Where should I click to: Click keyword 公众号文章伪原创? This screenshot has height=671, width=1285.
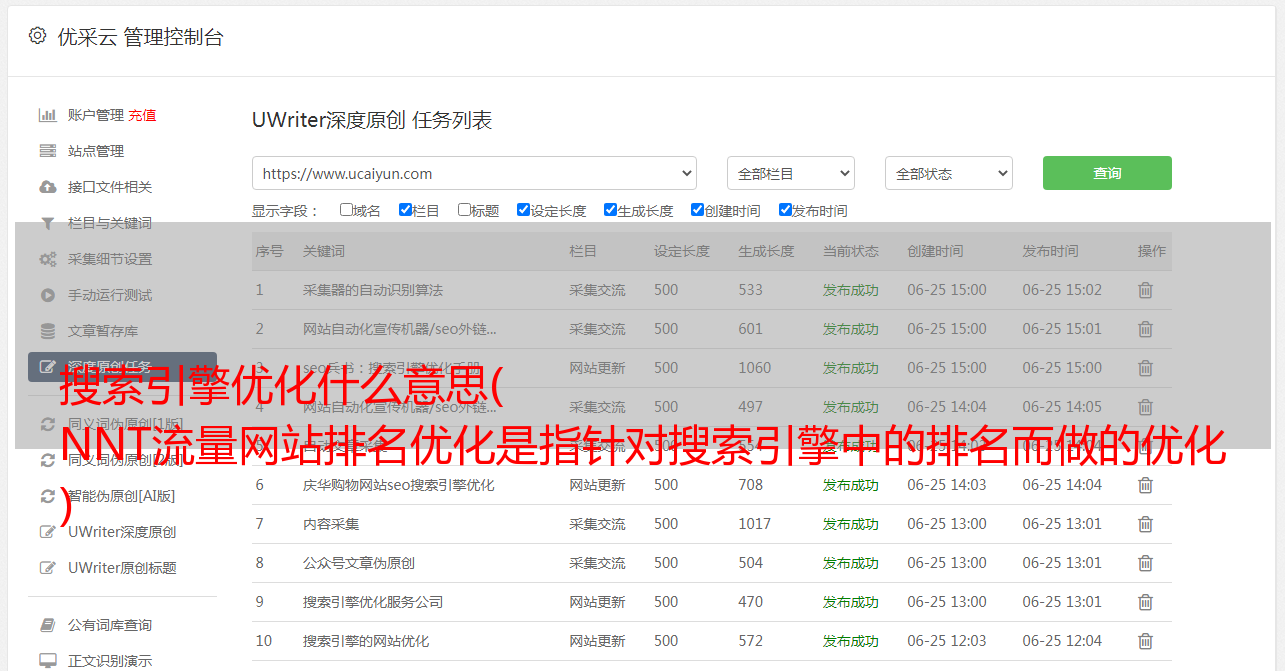(x=359, y=563)
